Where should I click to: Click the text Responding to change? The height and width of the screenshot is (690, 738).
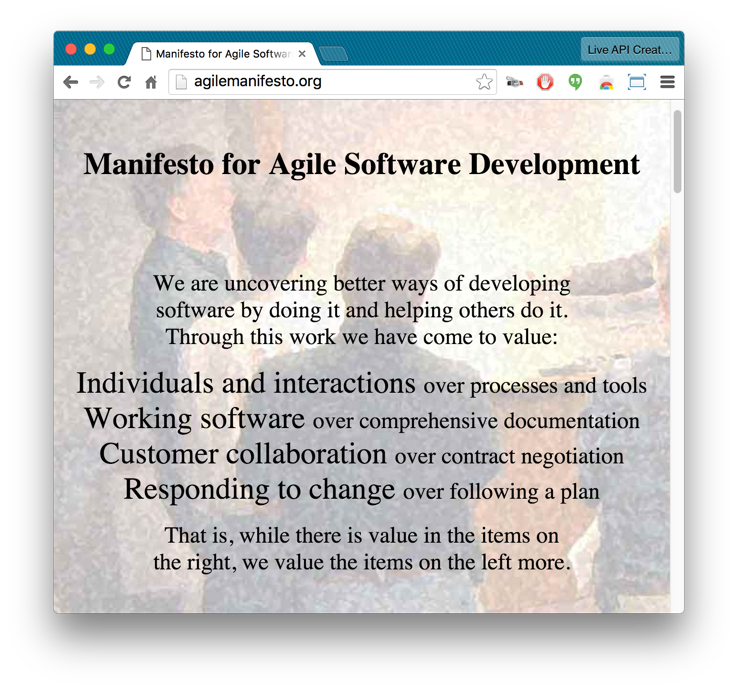point(259,489)
